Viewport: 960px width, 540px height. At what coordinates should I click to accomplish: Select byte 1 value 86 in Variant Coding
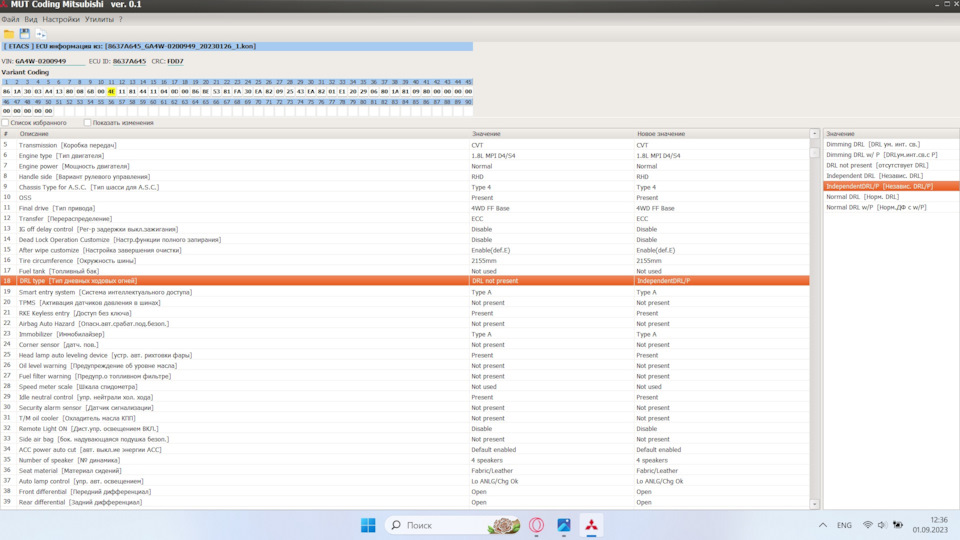click(x=6, y=92)
